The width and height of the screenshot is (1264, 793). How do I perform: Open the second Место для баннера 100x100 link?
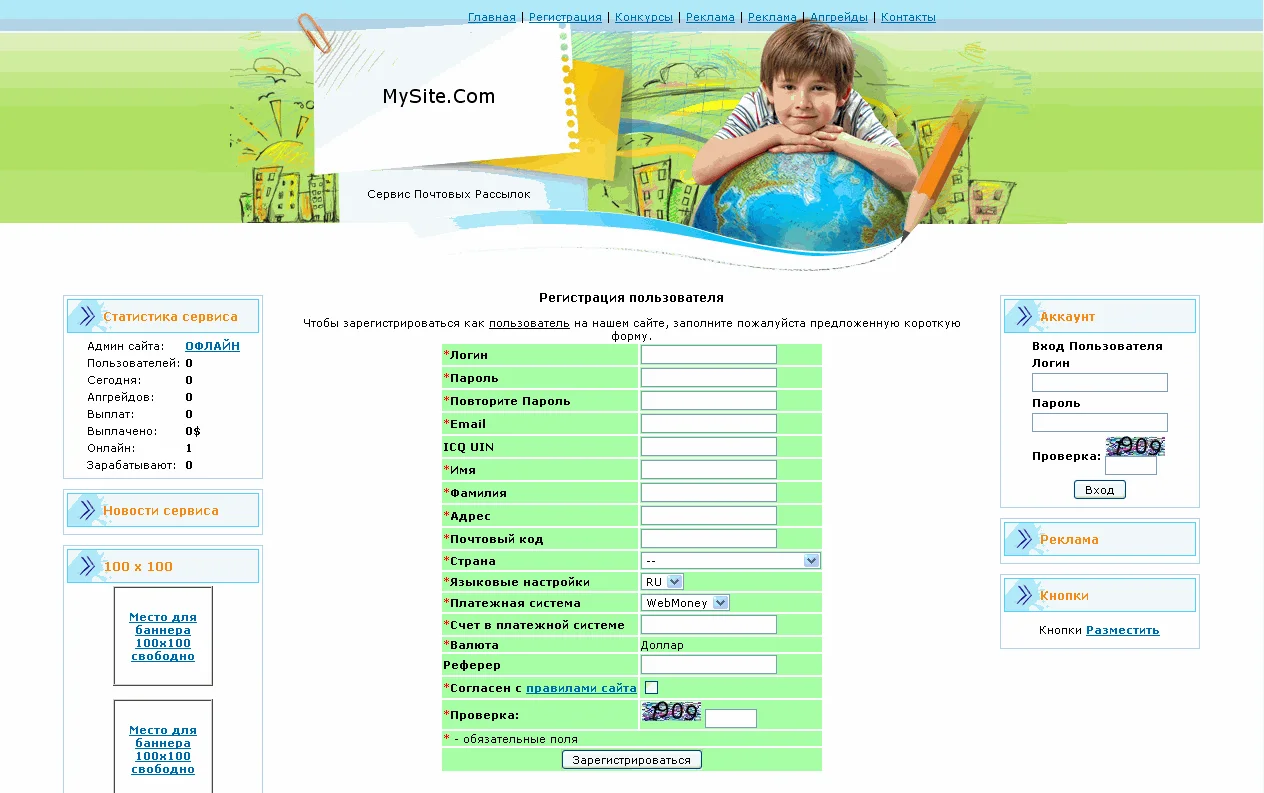pos(163,750)
